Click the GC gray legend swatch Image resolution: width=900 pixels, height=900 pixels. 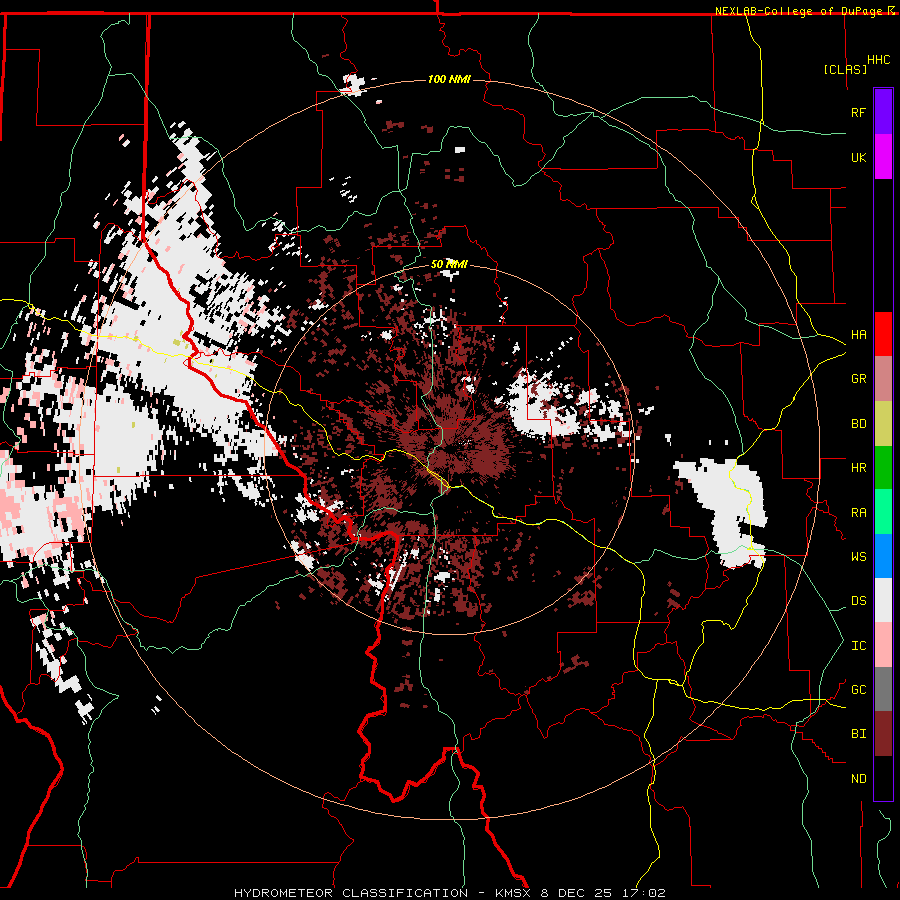tap(883, 689)
